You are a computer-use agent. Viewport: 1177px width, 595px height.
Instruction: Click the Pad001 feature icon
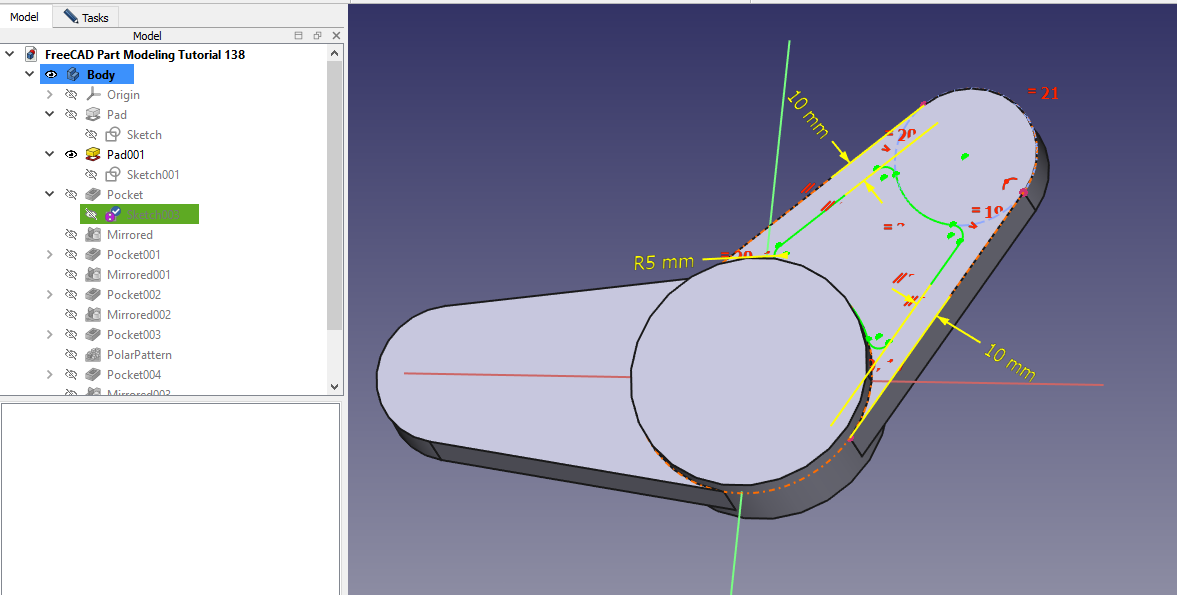point(93,155)
